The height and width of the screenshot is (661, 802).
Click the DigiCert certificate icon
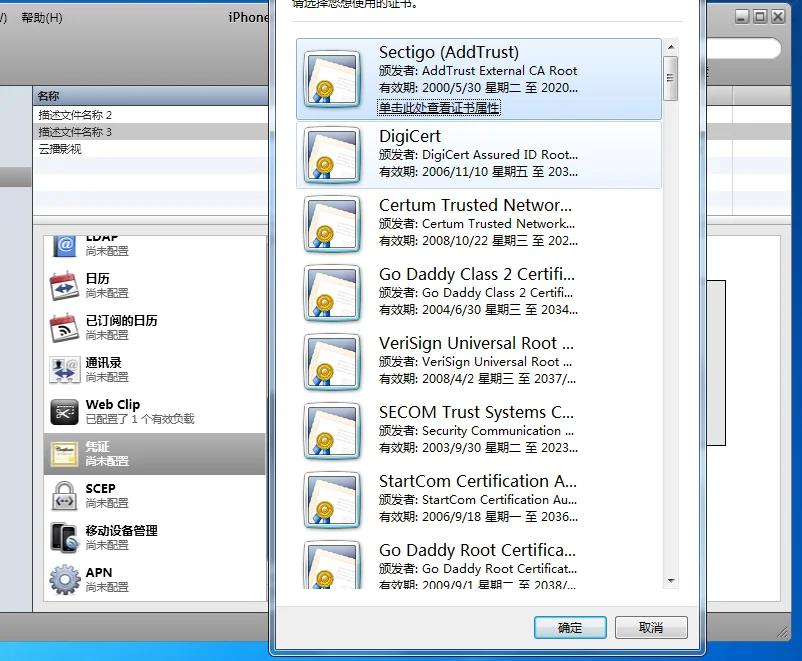332,155
